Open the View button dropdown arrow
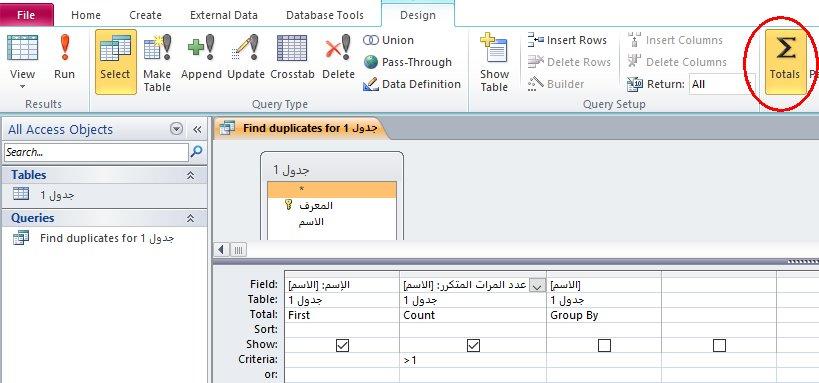 pyautogui.click(x=22, y=87)
